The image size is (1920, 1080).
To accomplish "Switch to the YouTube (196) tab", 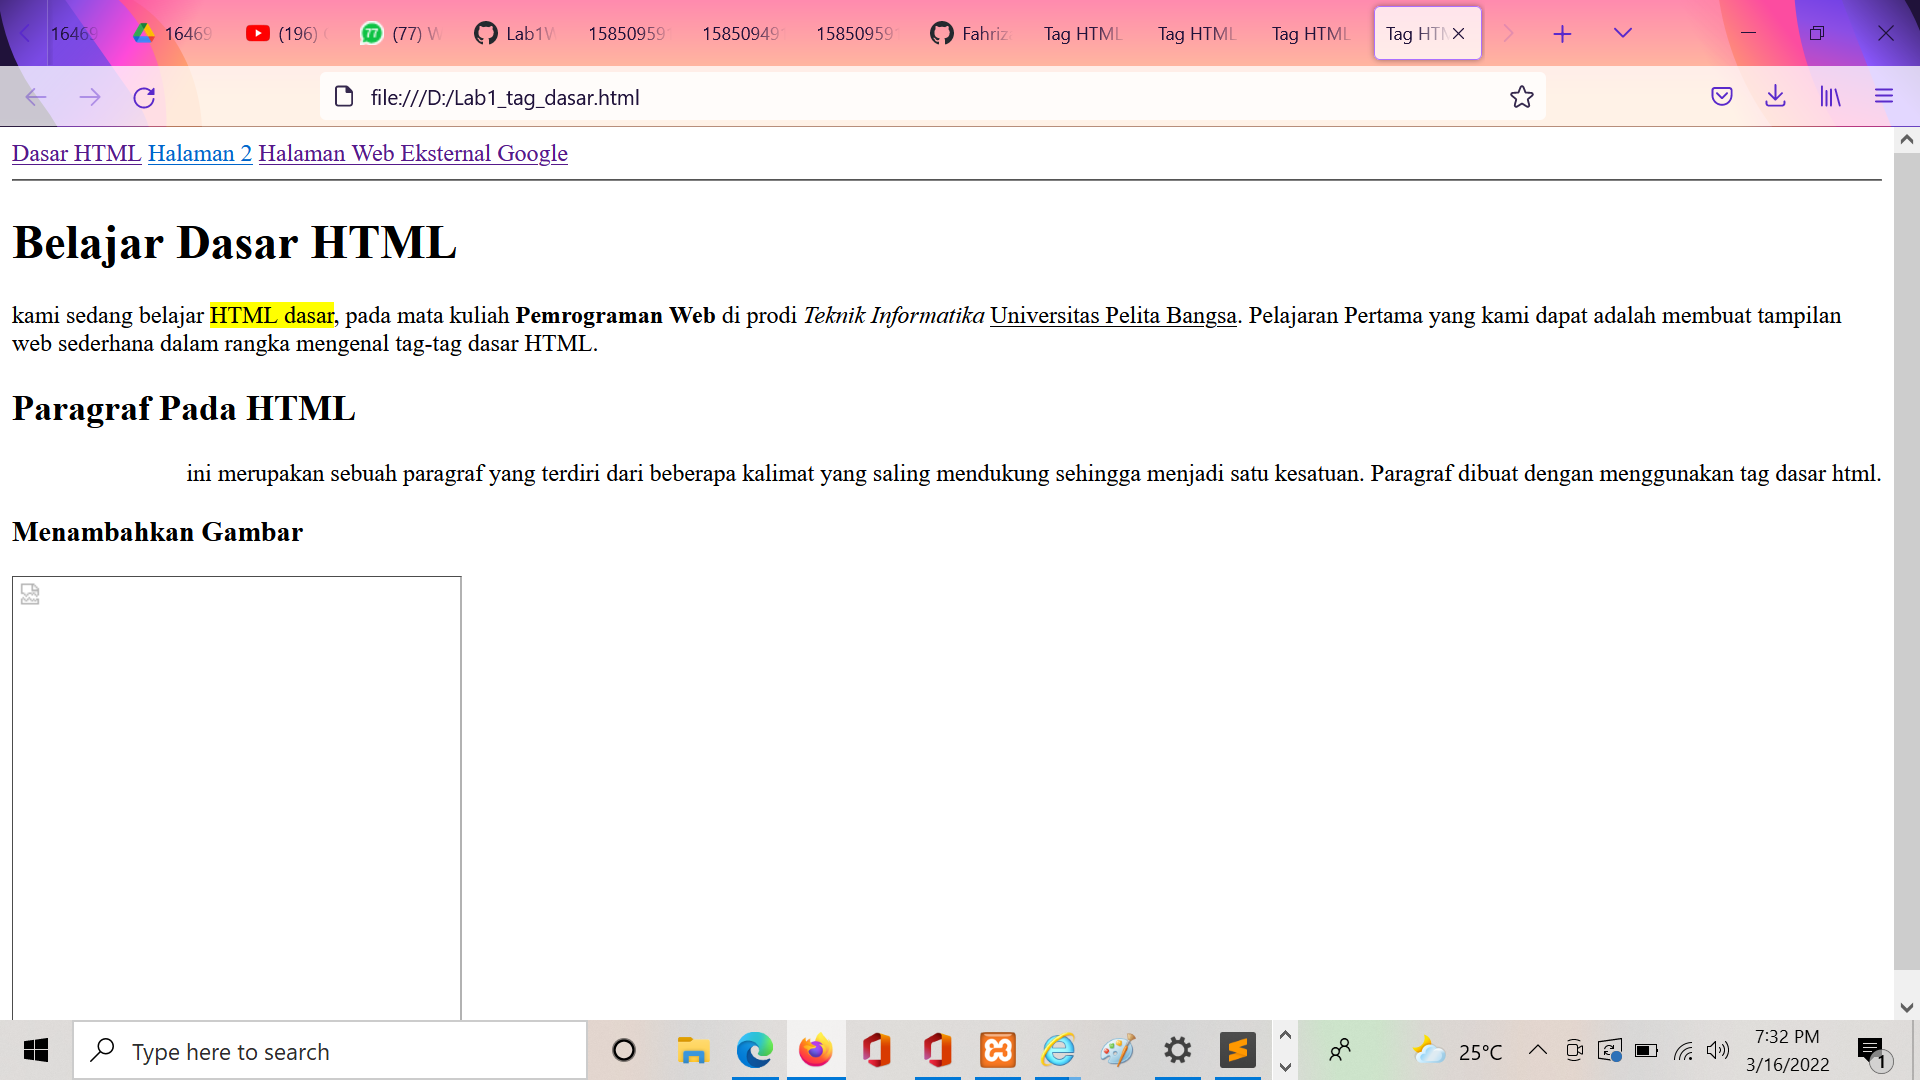I will click(x=286, y=34).
